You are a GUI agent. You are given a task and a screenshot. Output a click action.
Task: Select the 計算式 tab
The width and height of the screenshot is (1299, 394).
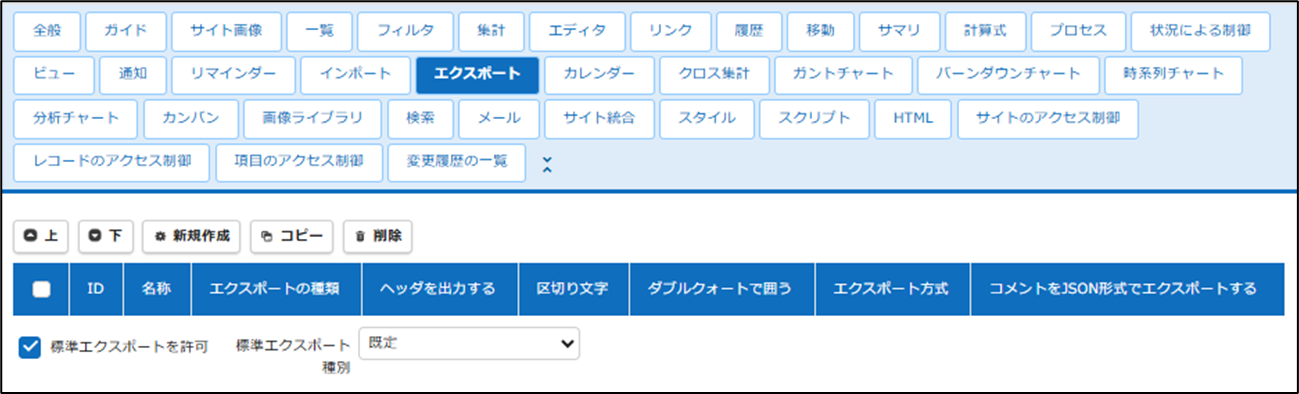(984, 31)
